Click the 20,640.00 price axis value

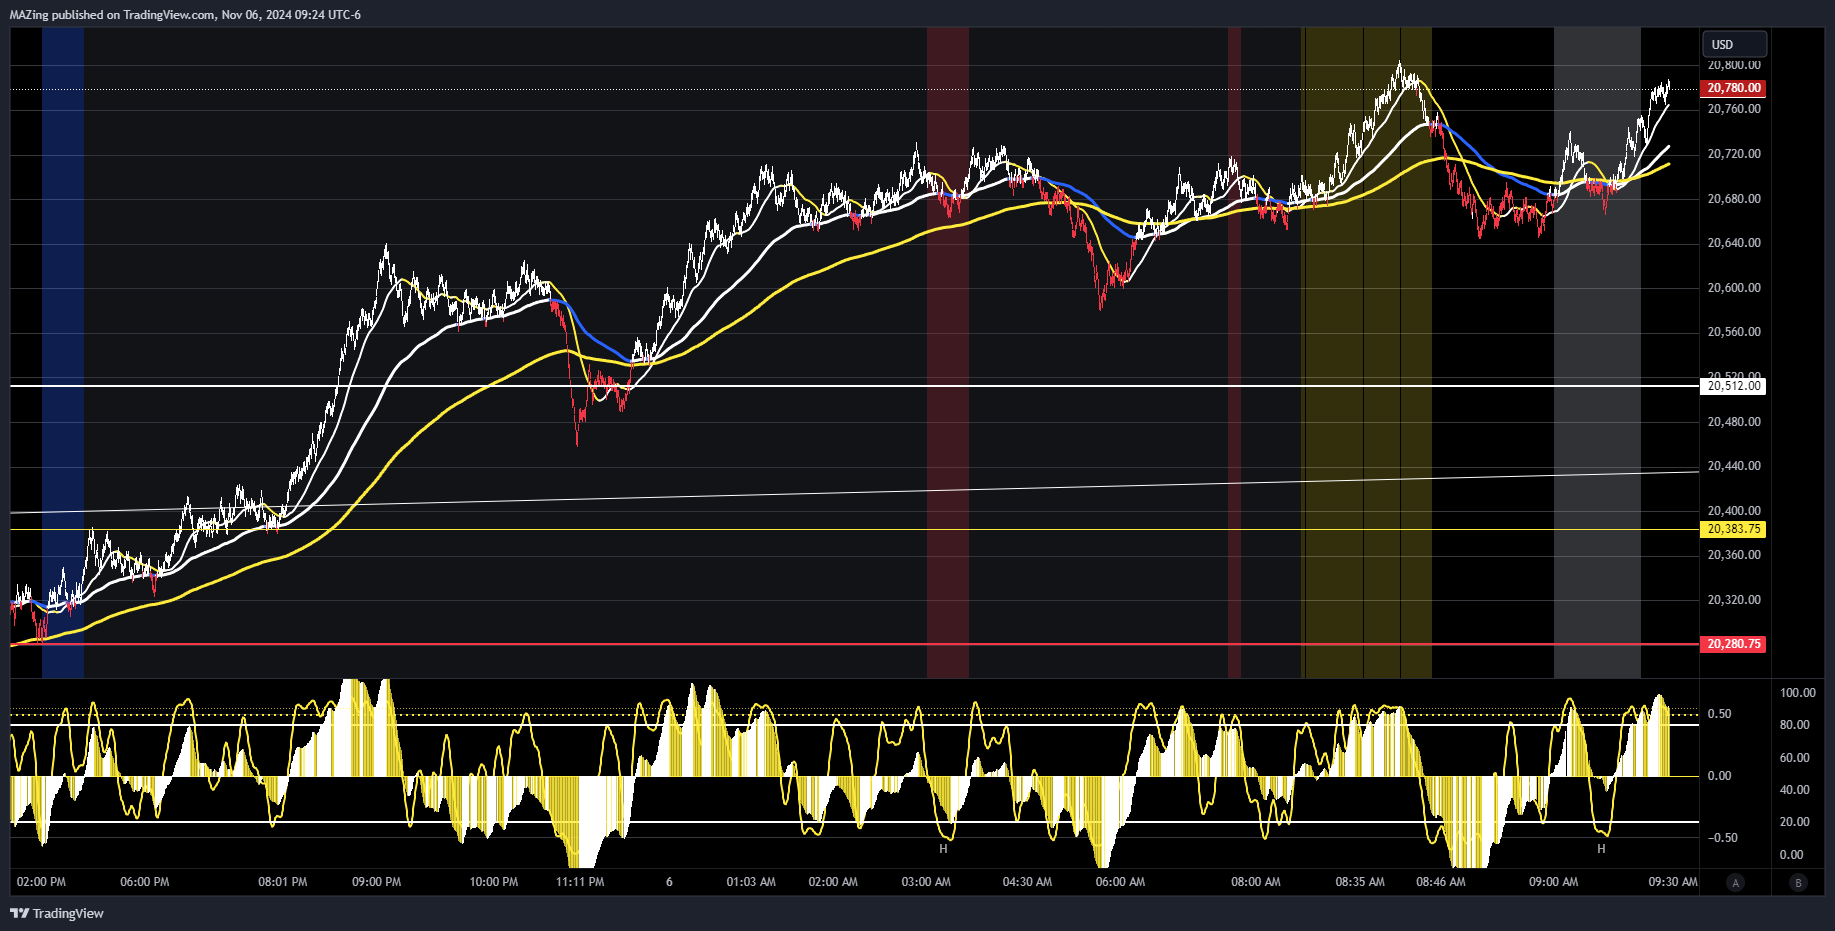click(1734, 243)
